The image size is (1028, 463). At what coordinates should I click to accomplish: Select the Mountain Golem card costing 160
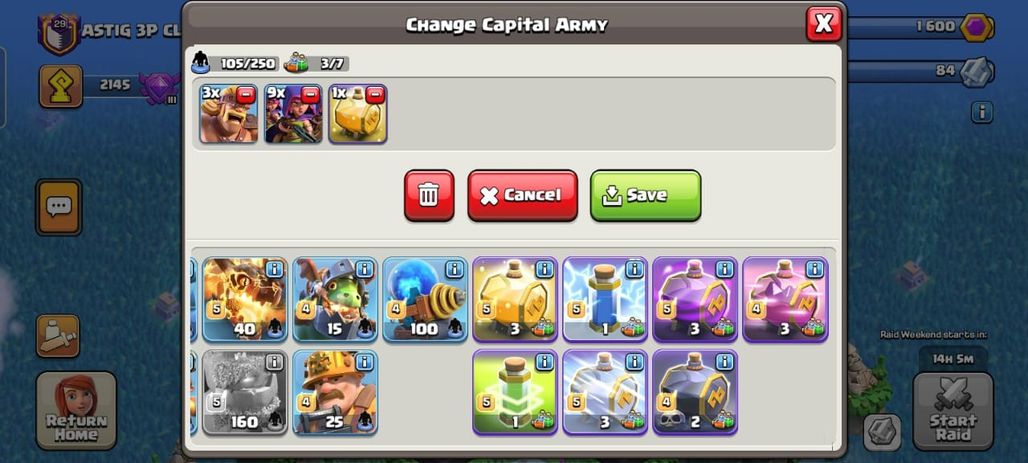point(245,392)
